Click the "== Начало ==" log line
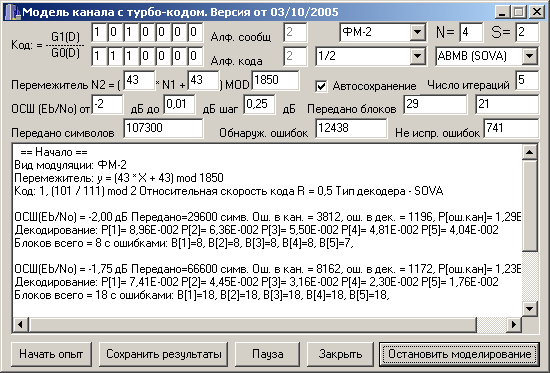550x373 pixels. click(53, 152)
